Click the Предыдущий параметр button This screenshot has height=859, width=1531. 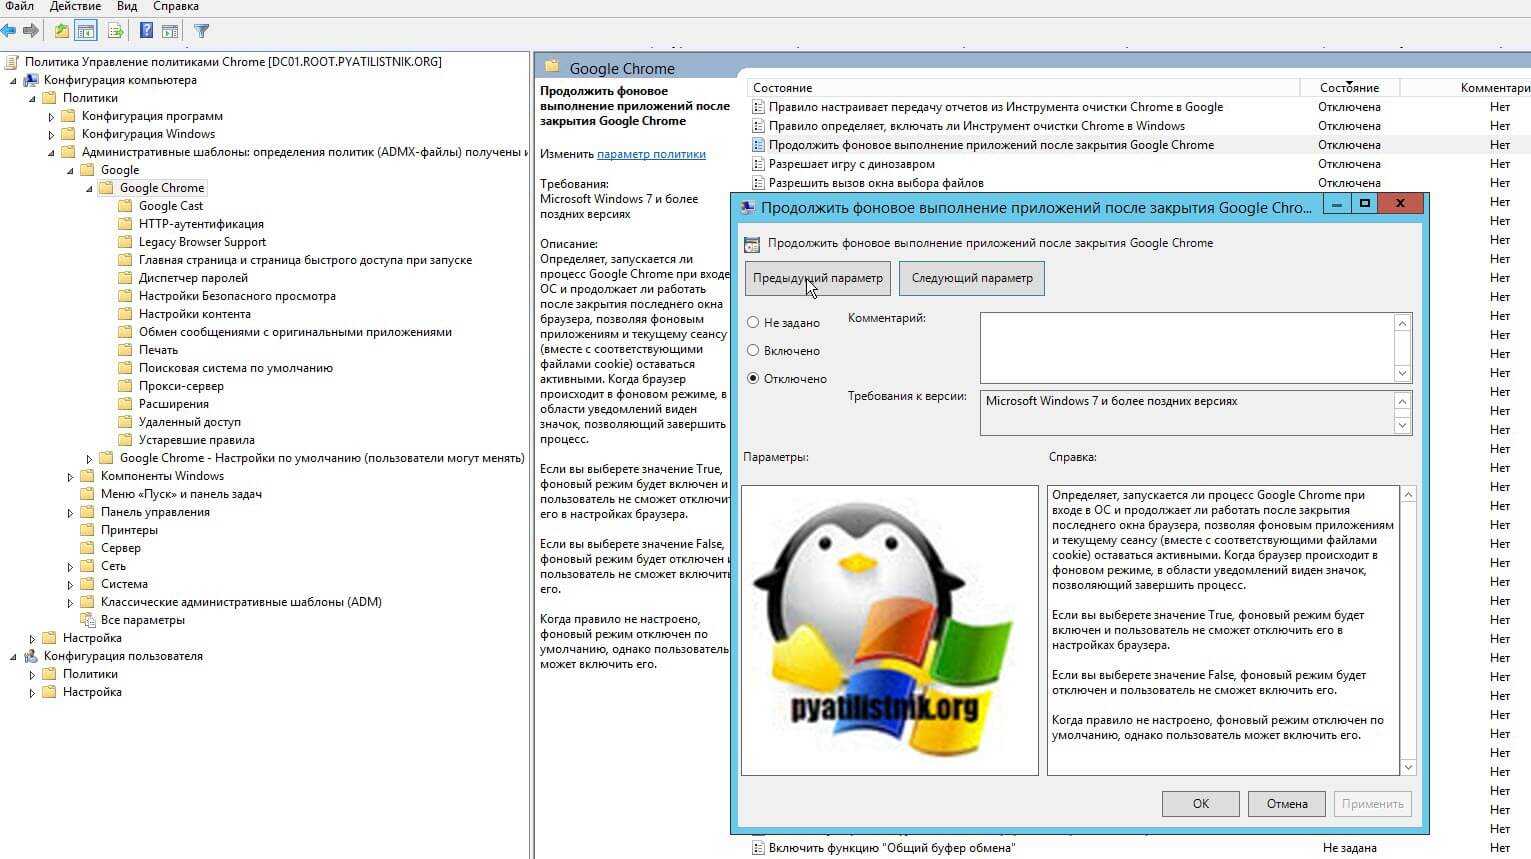click(x=818, y=278)
